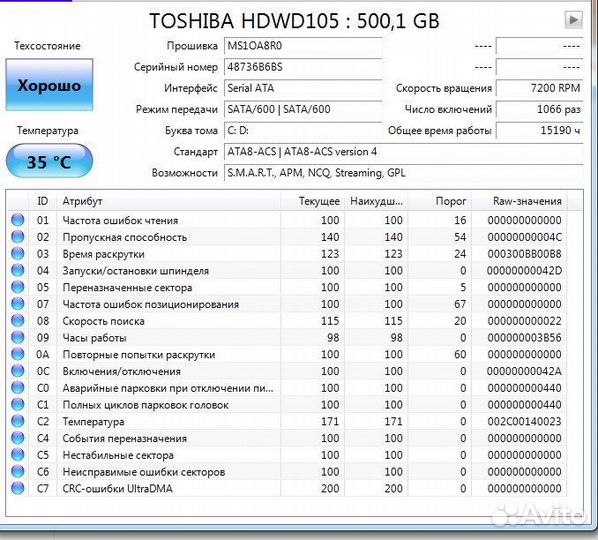Click the drive letter field C: D:
The image size is (598, 540).
pos(303,130)
